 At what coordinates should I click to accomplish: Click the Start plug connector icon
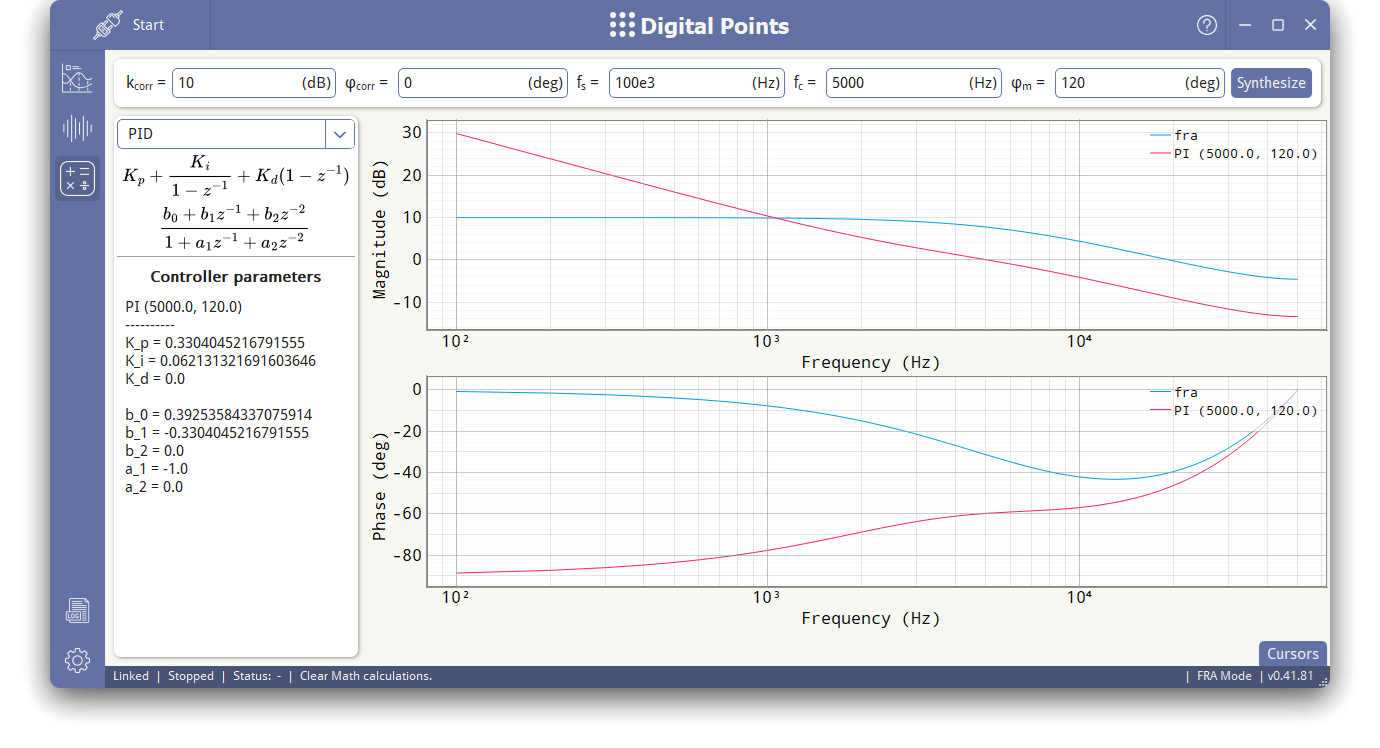pyautogui.click(x=107, y=25)
